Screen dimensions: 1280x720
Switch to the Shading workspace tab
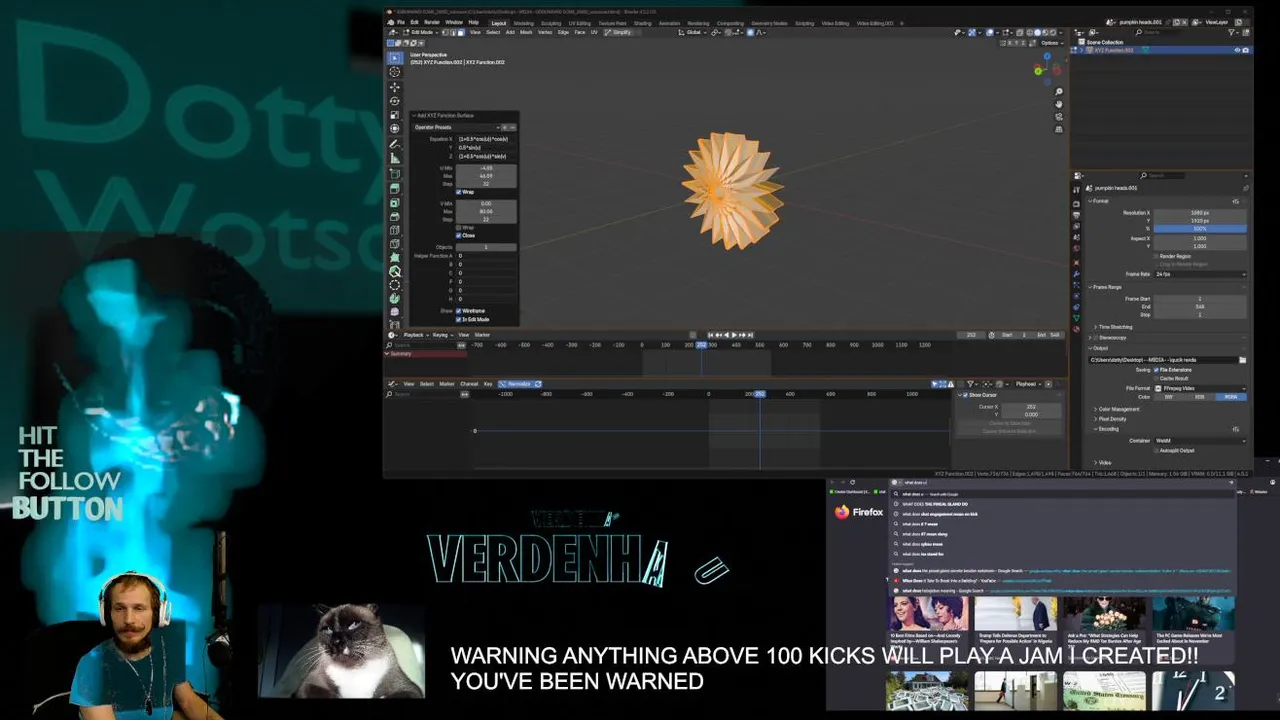point(643,23)
